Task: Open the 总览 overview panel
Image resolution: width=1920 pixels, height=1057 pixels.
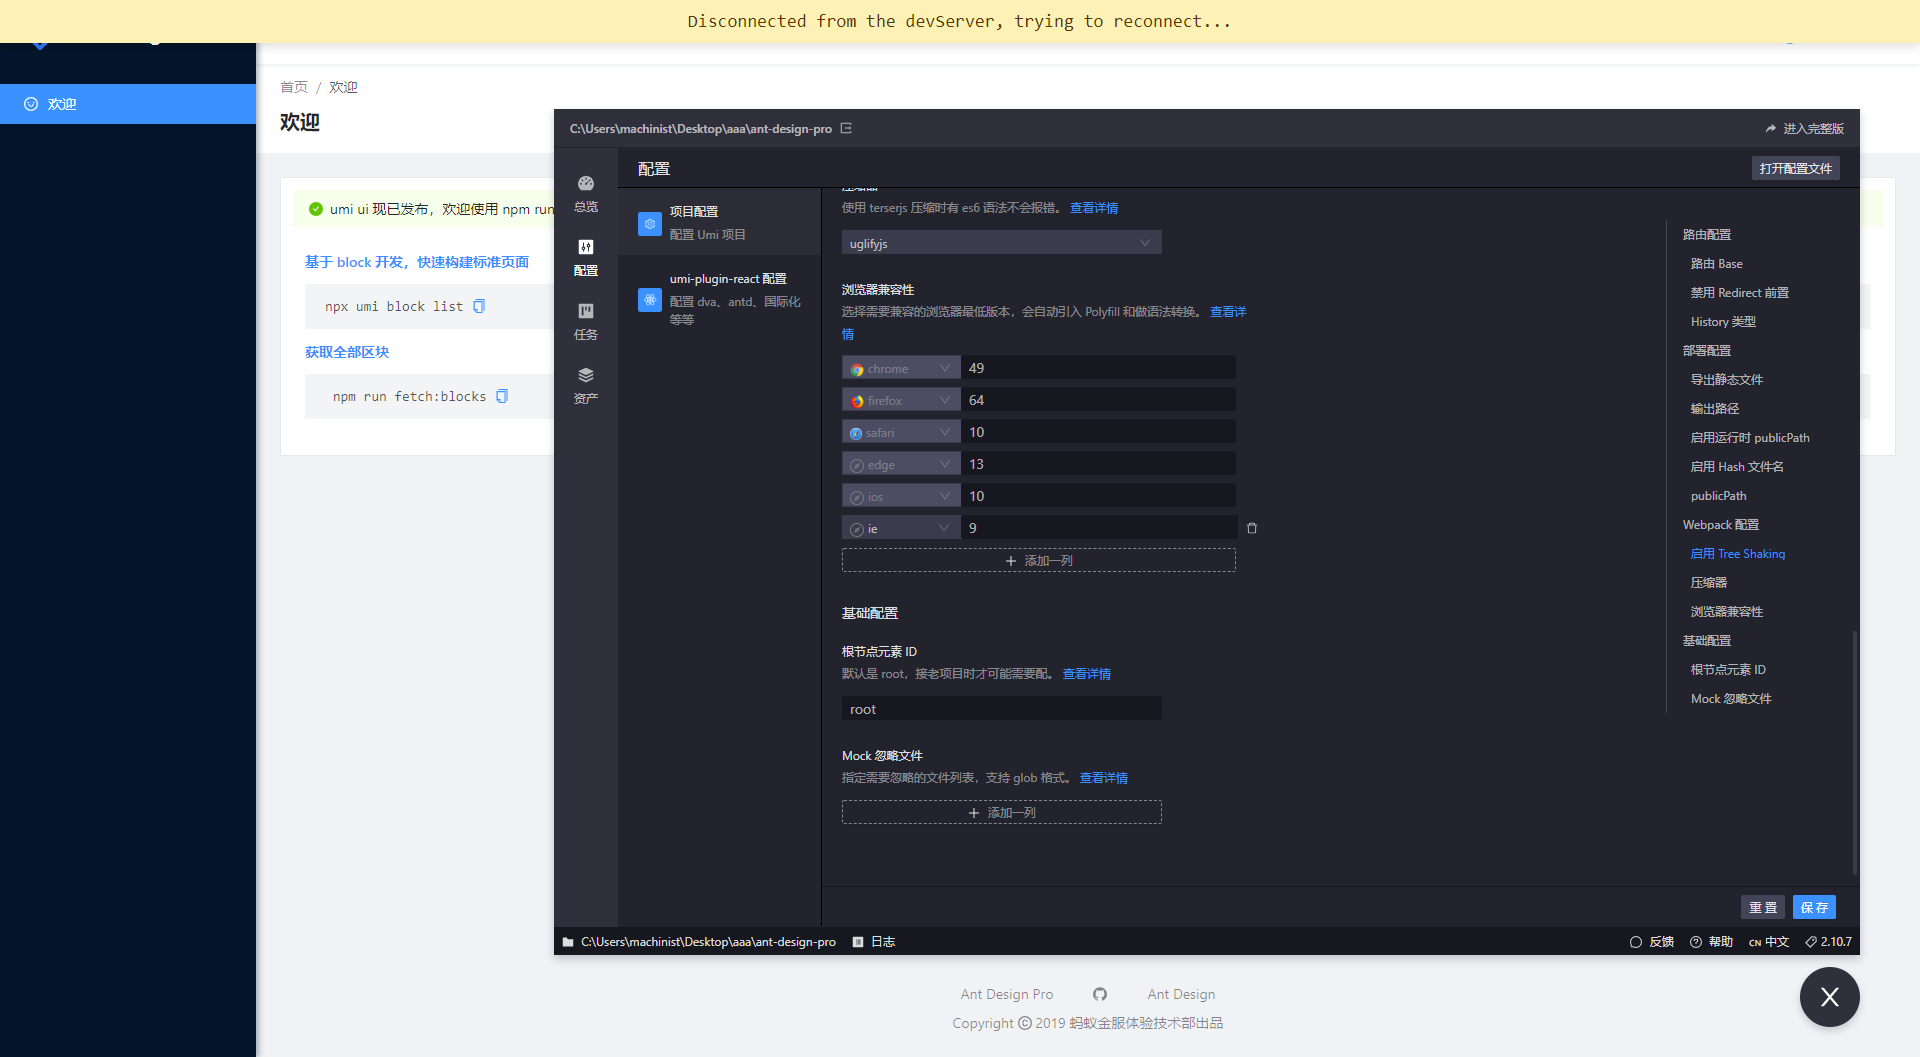Action: (x=586, y=194)
